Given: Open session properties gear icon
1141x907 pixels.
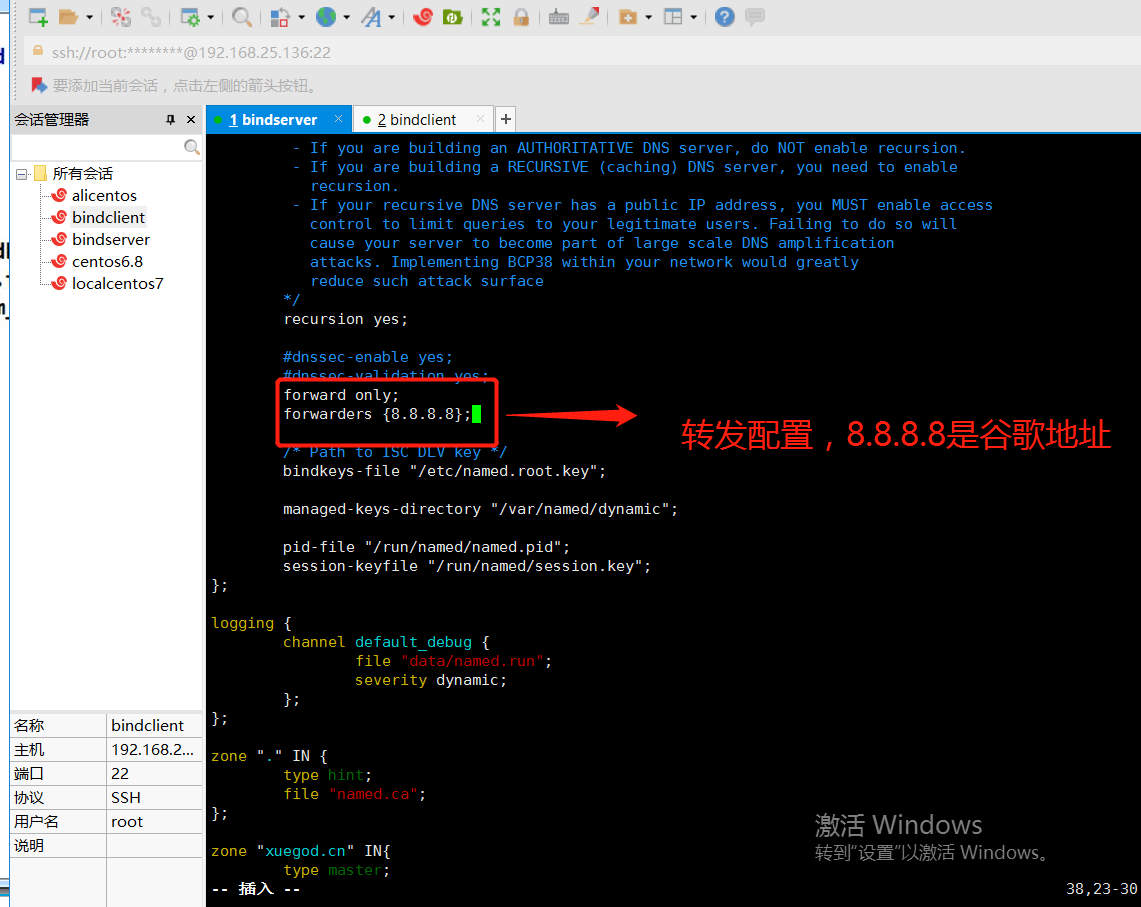Looking at the screenshot, I should [x=189, y=17].
